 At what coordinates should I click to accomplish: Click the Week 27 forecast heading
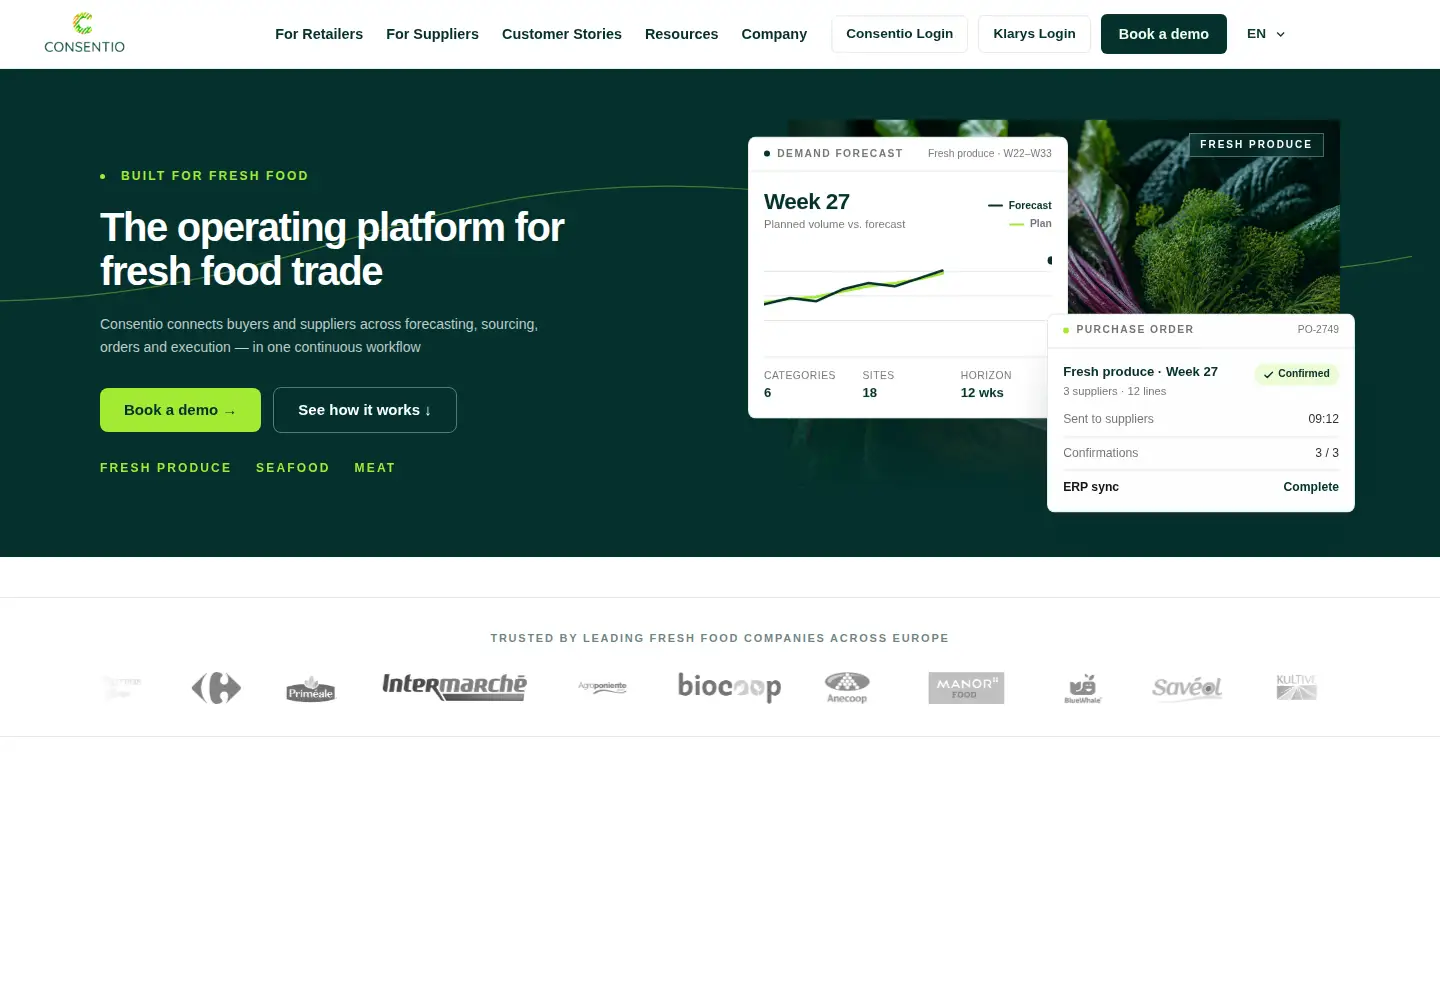807,202
